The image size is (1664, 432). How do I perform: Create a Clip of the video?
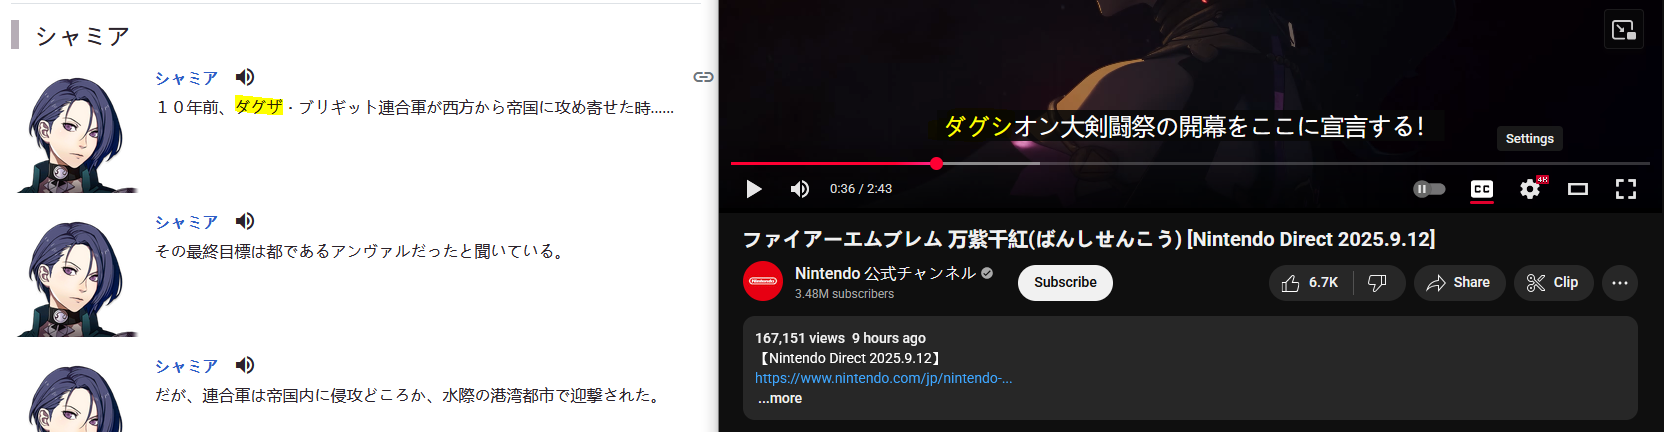[1553, 283]
